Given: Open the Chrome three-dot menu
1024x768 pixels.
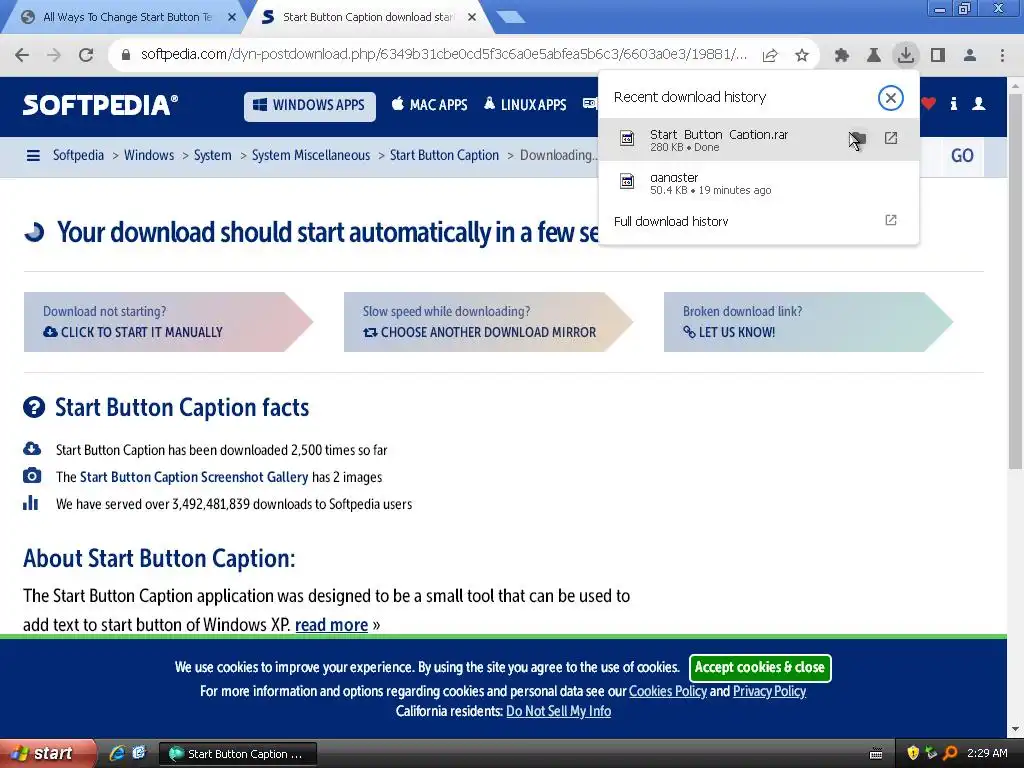Looking at the screenshot, I should (1002, 55).
